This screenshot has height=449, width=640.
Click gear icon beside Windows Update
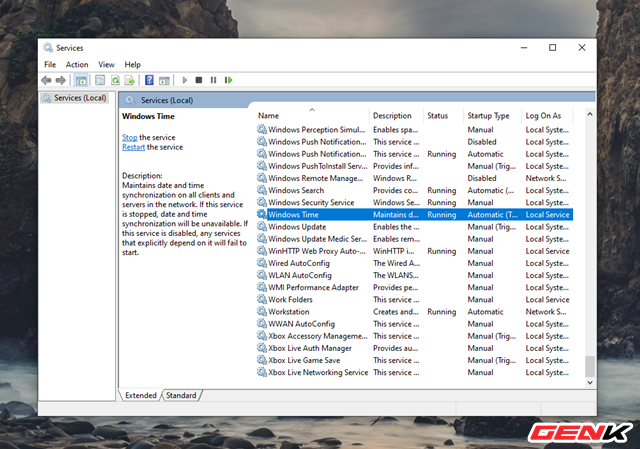click(x=262, y=226)
